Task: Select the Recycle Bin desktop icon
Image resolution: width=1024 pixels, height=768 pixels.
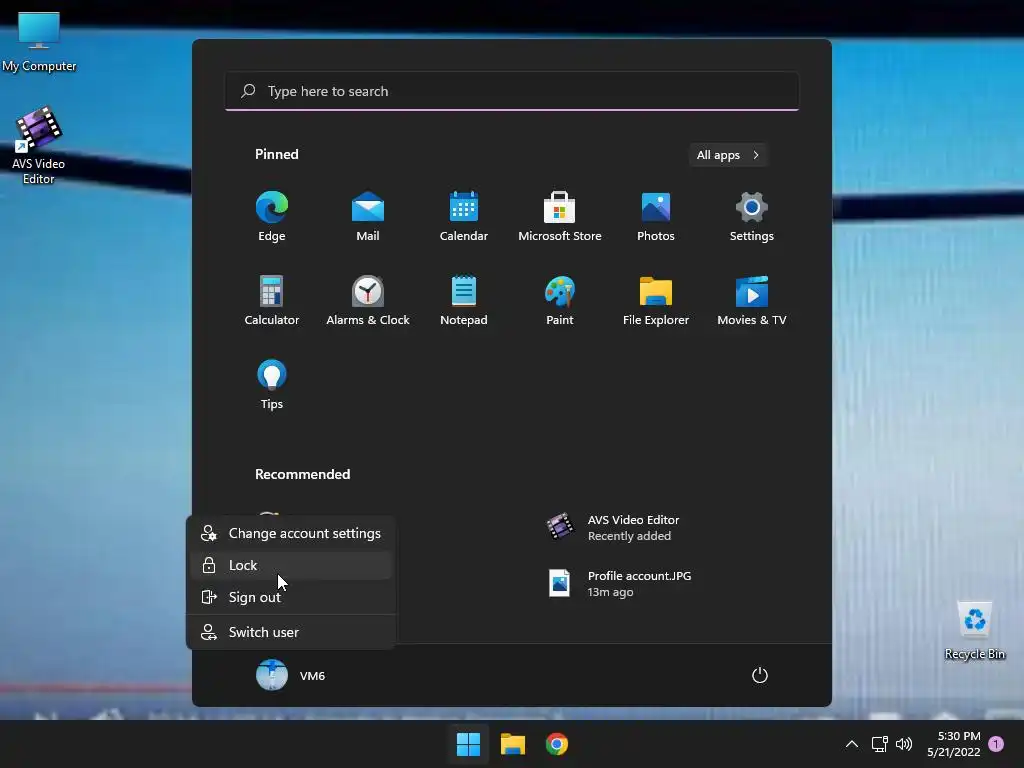Action: pyautogui.click(x=975, y=631)
